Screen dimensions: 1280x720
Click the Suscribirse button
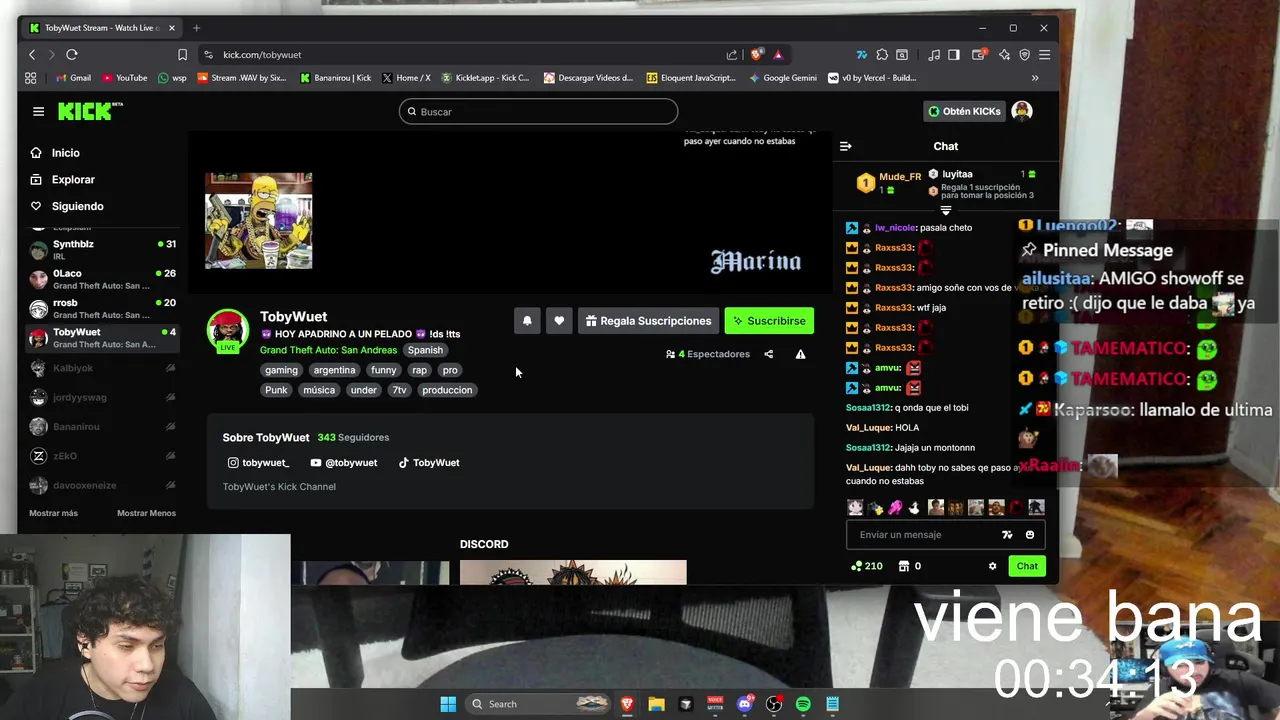[x=769, y=321]
